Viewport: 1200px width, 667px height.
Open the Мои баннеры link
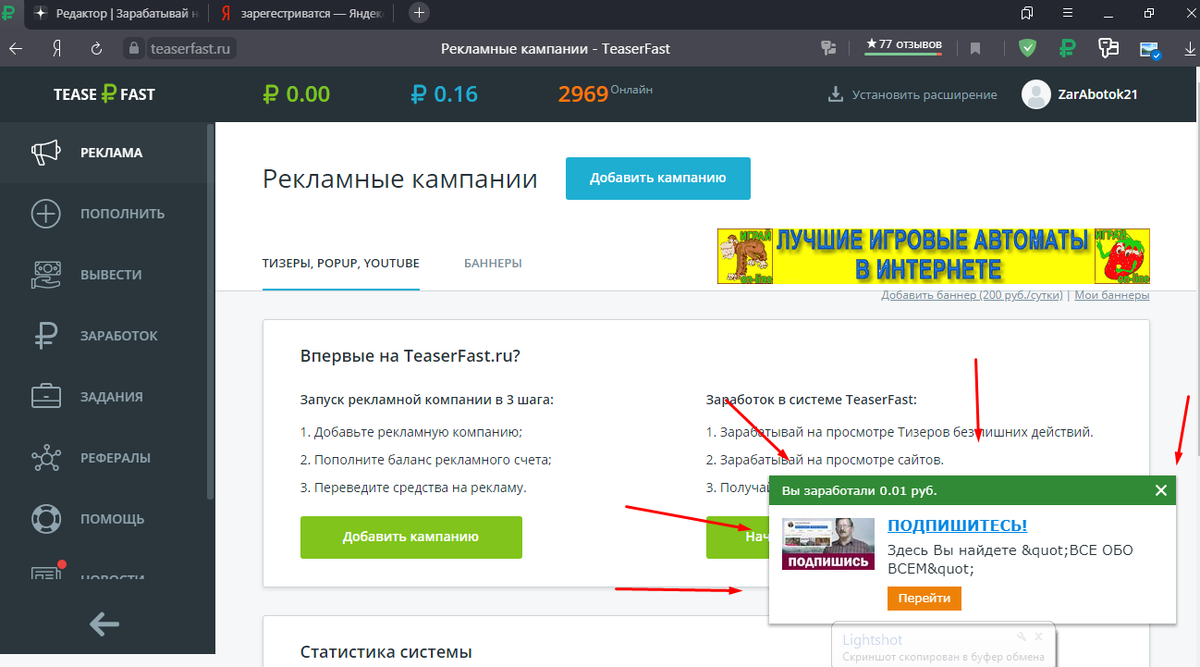(x=1112, y=296)
